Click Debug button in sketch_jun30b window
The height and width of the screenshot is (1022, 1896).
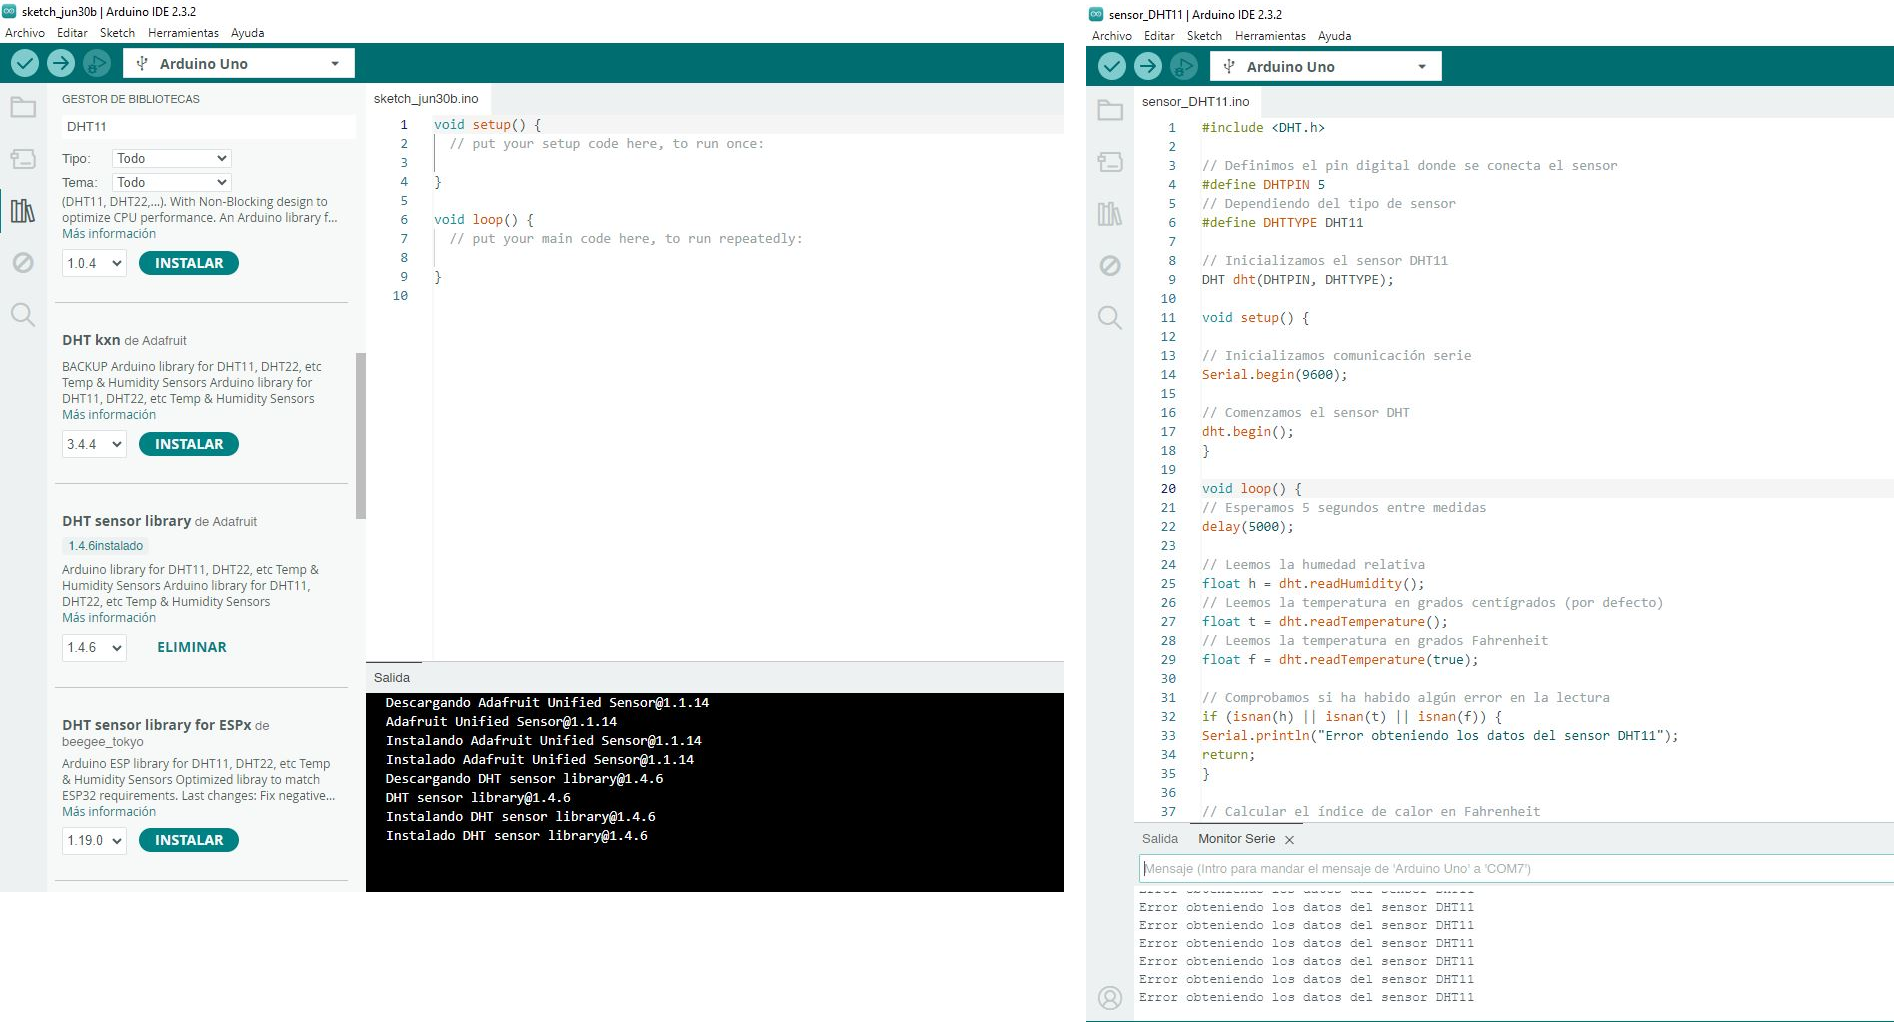[x=97, y=63]
